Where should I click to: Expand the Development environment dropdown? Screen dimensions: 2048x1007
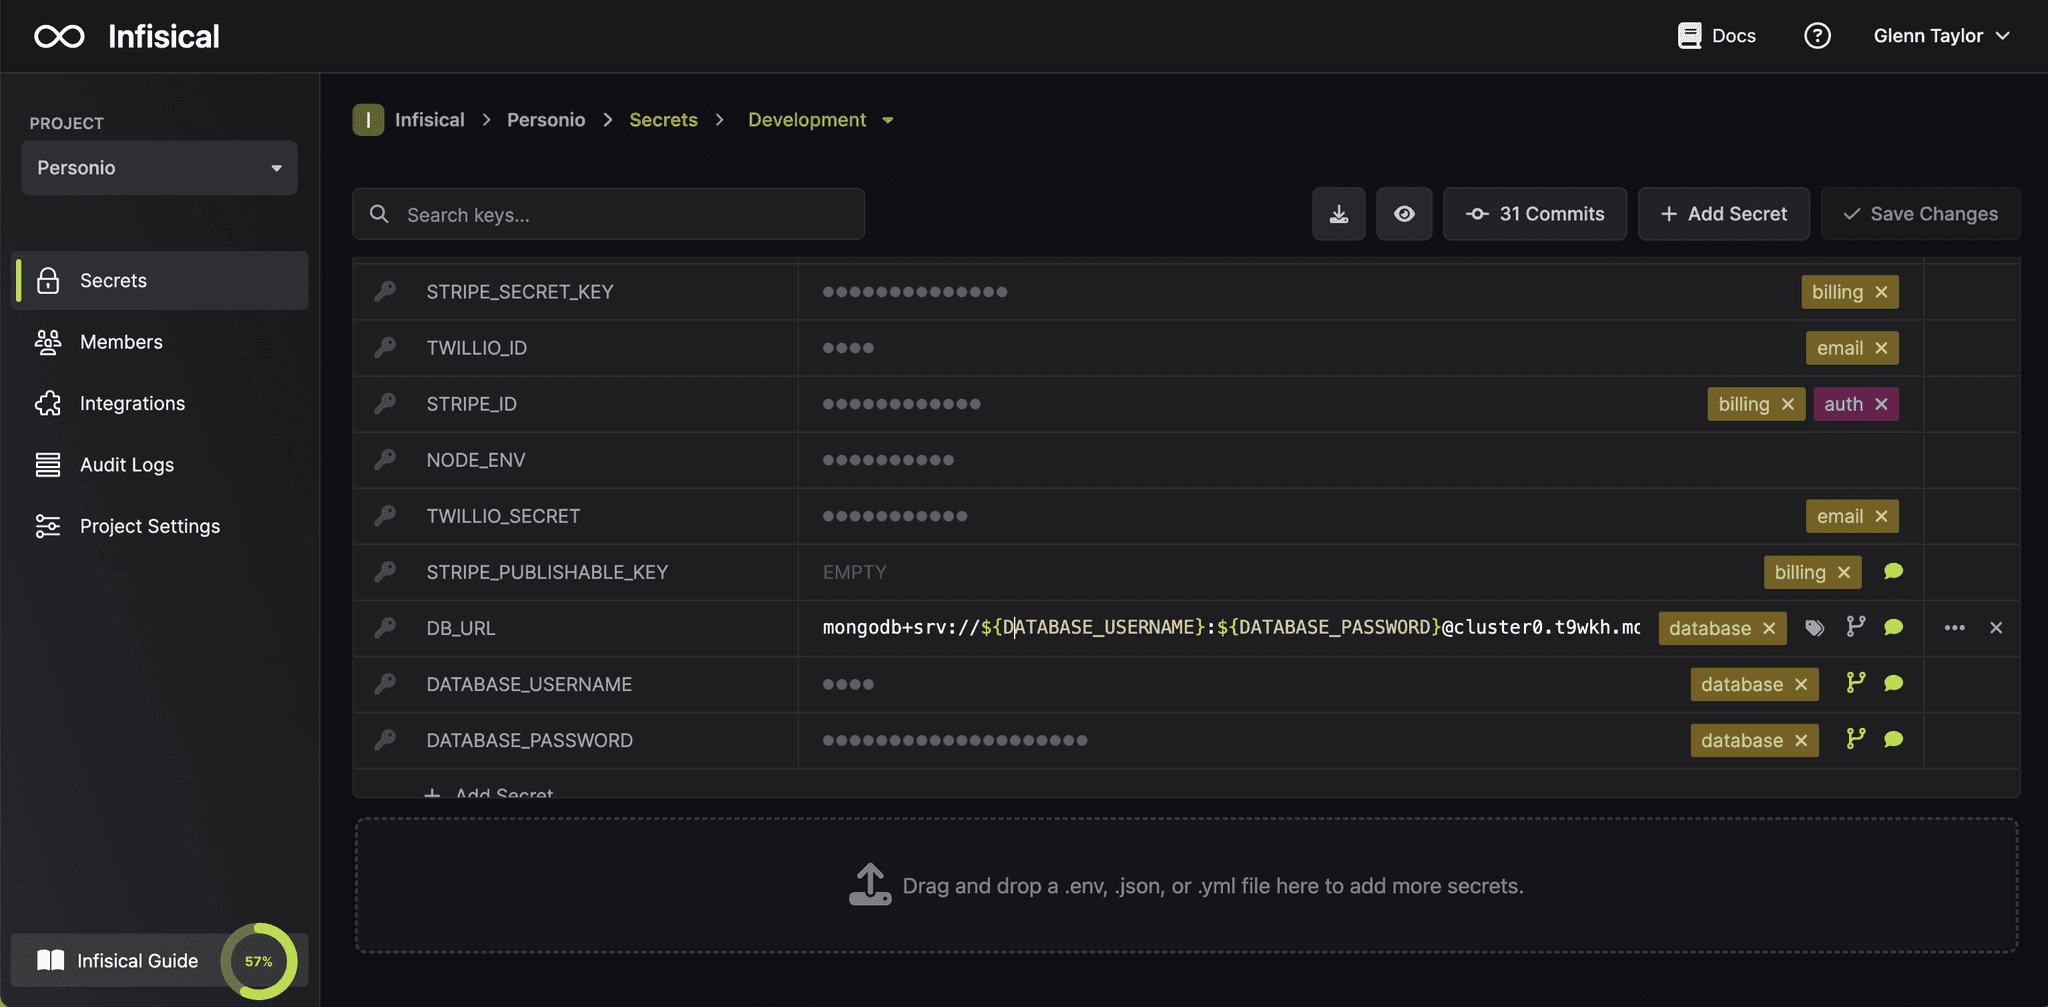pyautogui.click(x=821, y=119)
